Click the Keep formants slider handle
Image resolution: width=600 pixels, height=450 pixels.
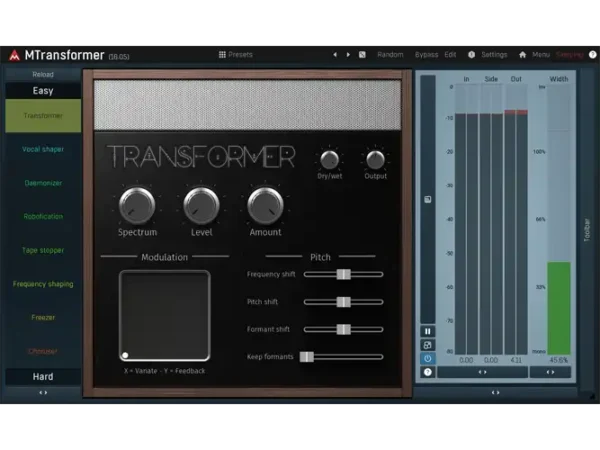coord(307,357)
